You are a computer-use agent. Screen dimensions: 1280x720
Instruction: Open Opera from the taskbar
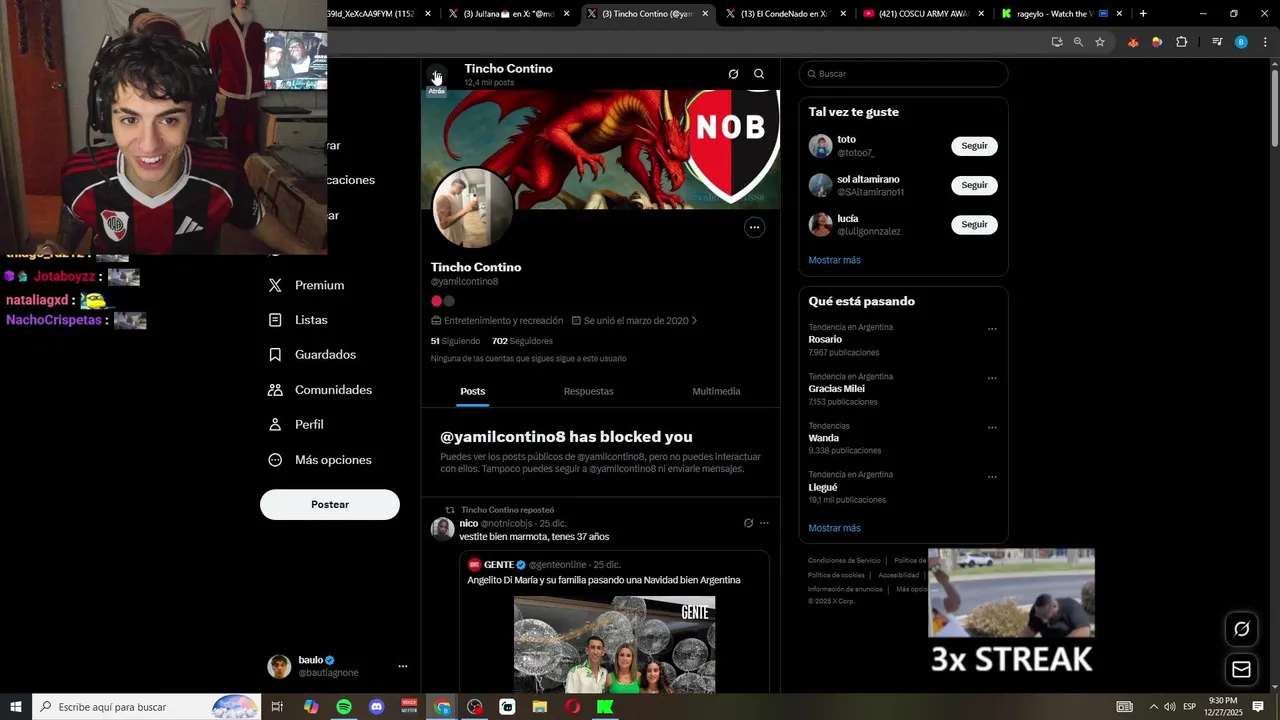point(572,707)
